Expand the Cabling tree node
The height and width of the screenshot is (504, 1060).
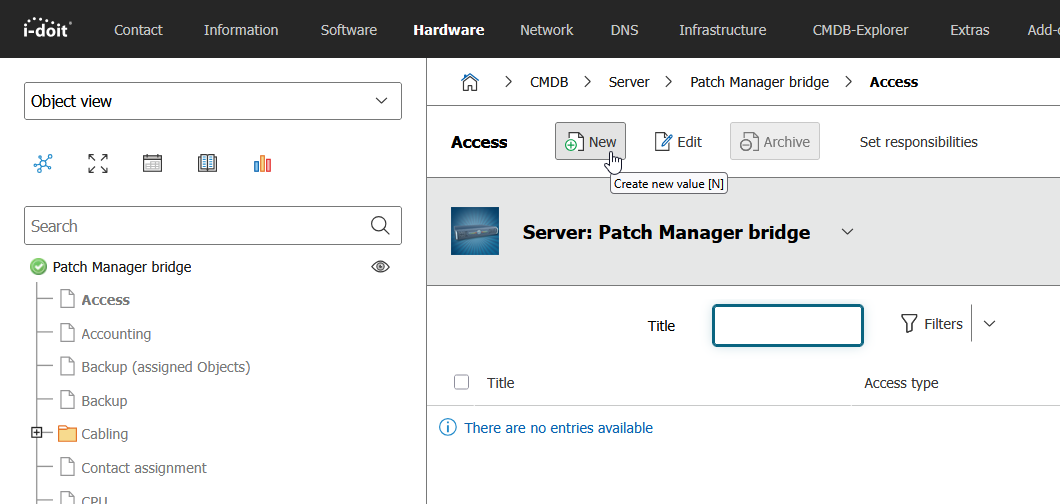[37, 433]
